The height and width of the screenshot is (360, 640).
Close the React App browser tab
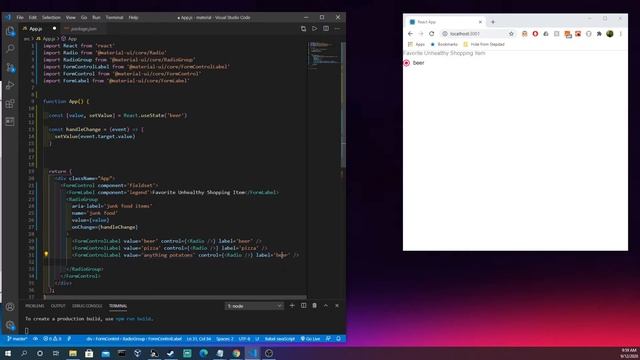480,22
